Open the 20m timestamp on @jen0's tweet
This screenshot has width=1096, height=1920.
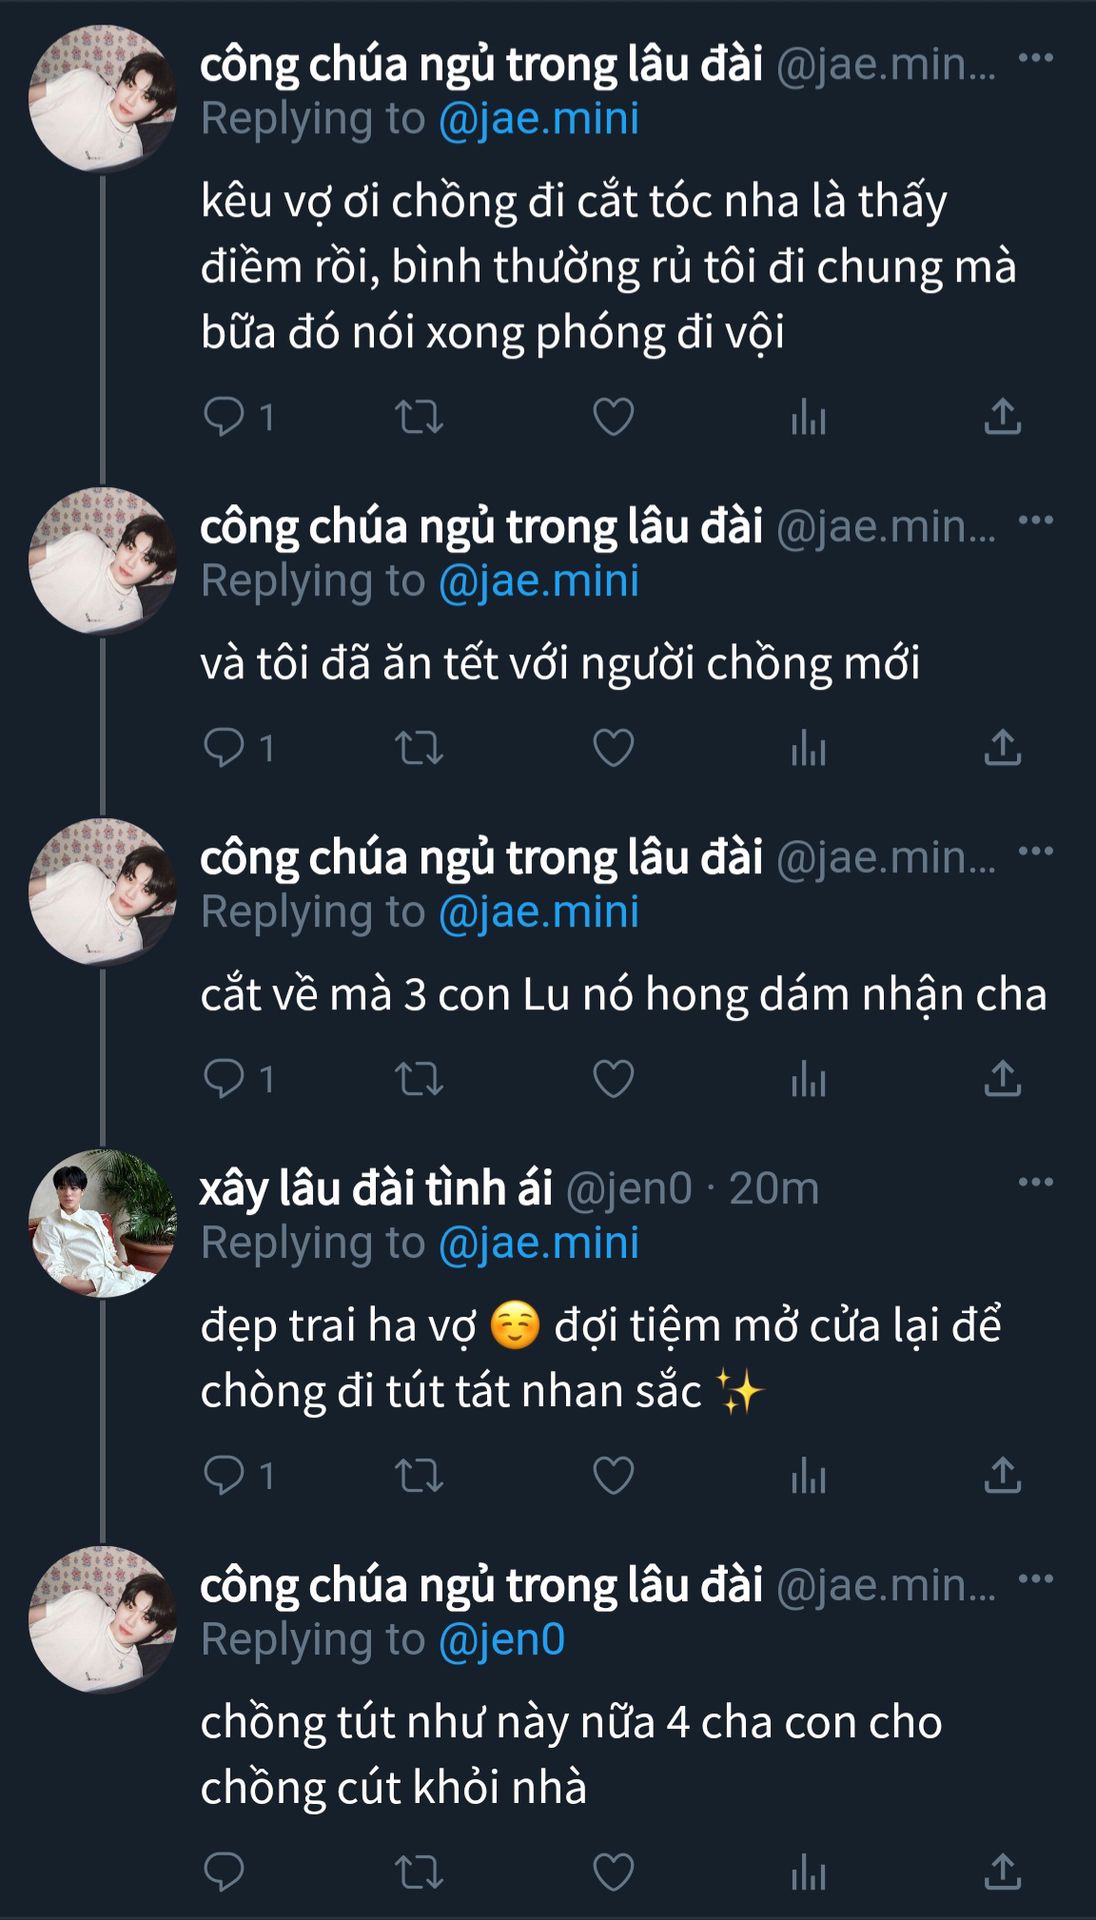[774, 1188]
